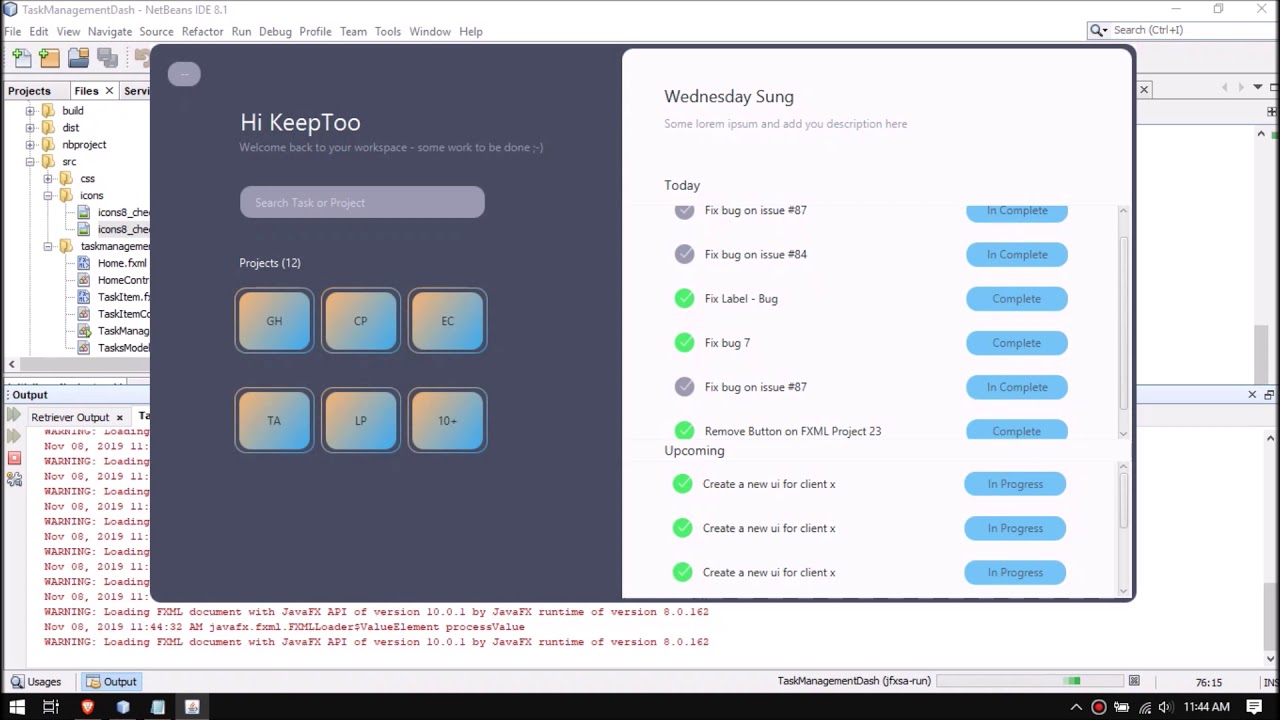Toggle the green check beside Fix Label - Bug
1280x720 pixels.
[x=684, y=299]
